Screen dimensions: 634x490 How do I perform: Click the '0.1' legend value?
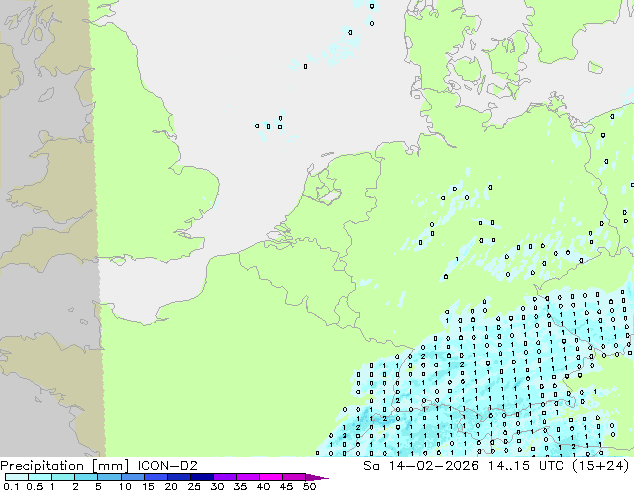coord(11,486)
